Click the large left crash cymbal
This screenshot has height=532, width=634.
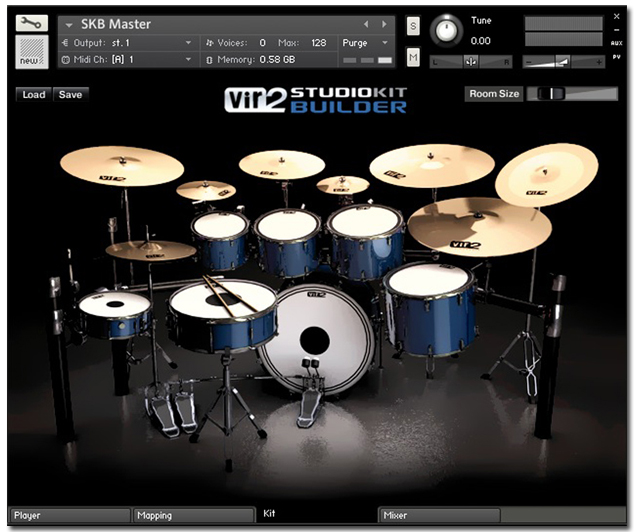(122, 166)
